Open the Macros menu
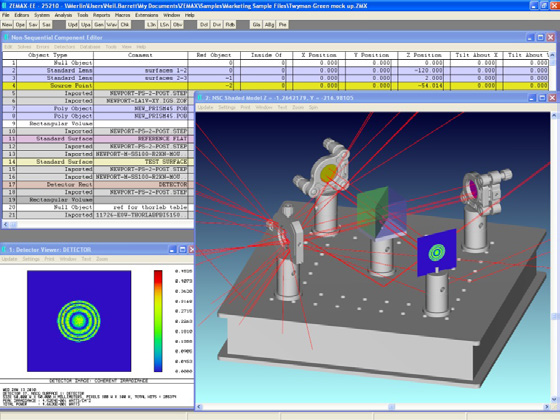 click(x=122, y=15)
